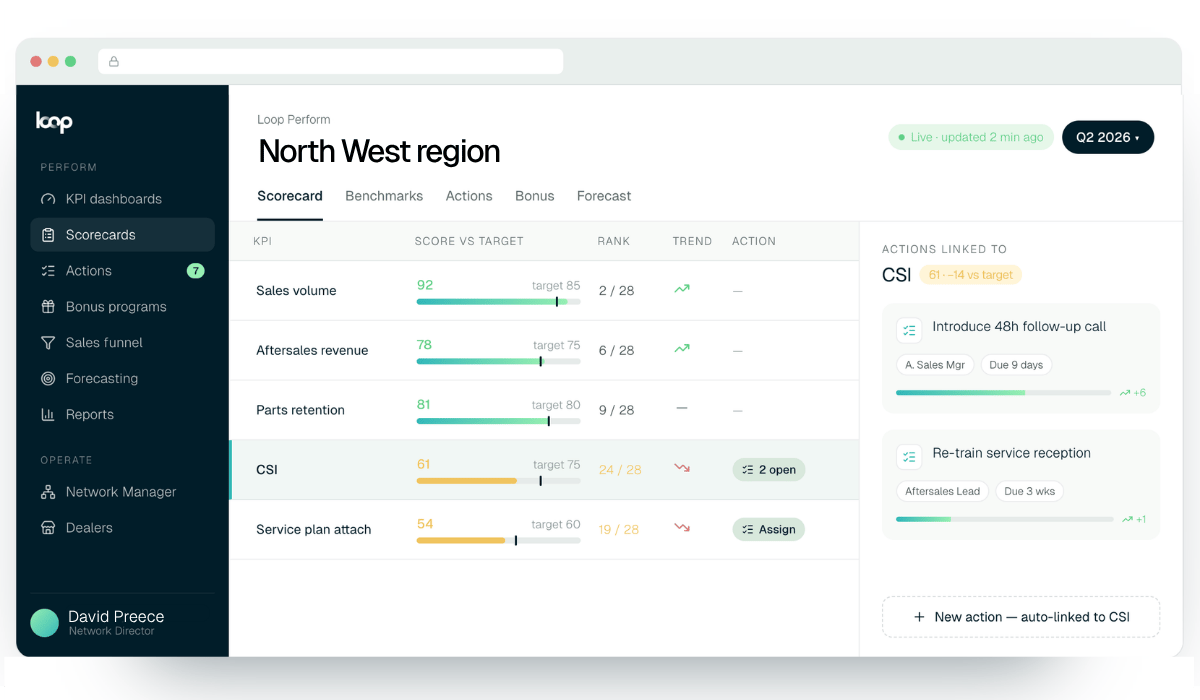This screenshot has height=700, width=1200.
Task: Click the Actions checklist icon in sidebar
Action: [x=48, y=271]
